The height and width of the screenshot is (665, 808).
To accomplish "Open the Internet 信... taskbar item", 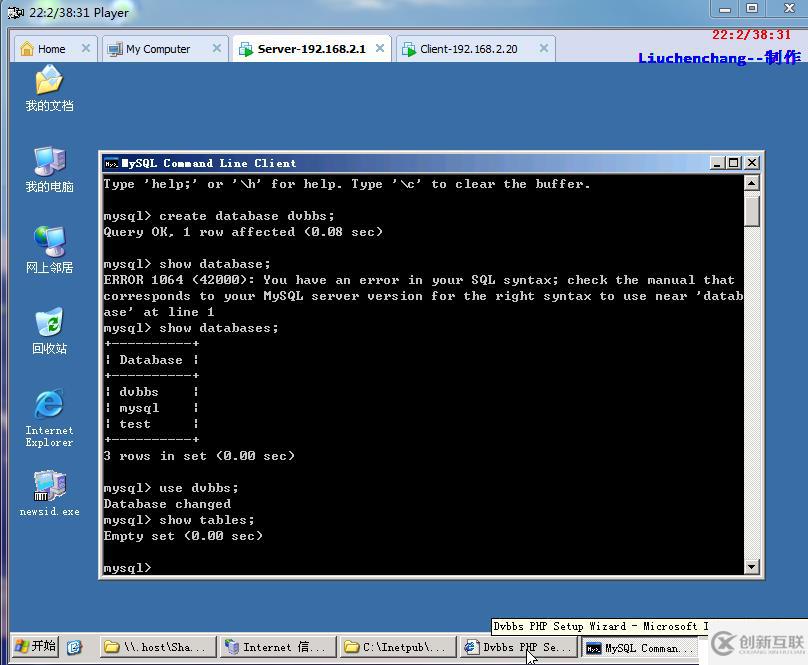I will click(278, 647).
